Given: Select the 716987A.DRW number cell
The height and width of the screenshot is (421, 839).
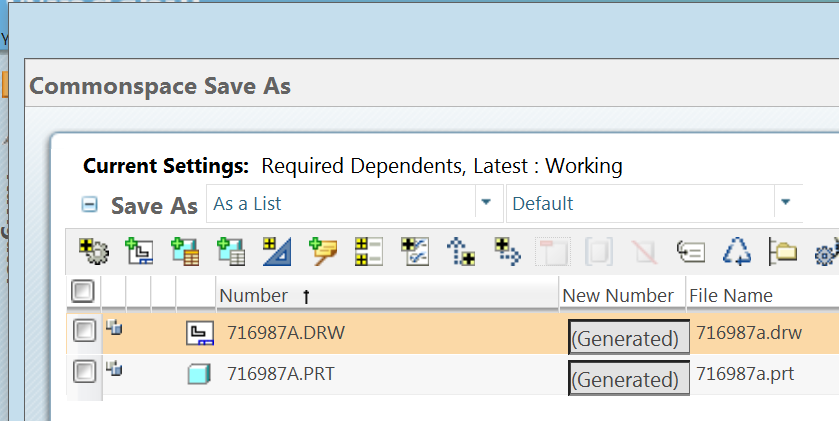Looking at the screenshot, I should (286, 333).
